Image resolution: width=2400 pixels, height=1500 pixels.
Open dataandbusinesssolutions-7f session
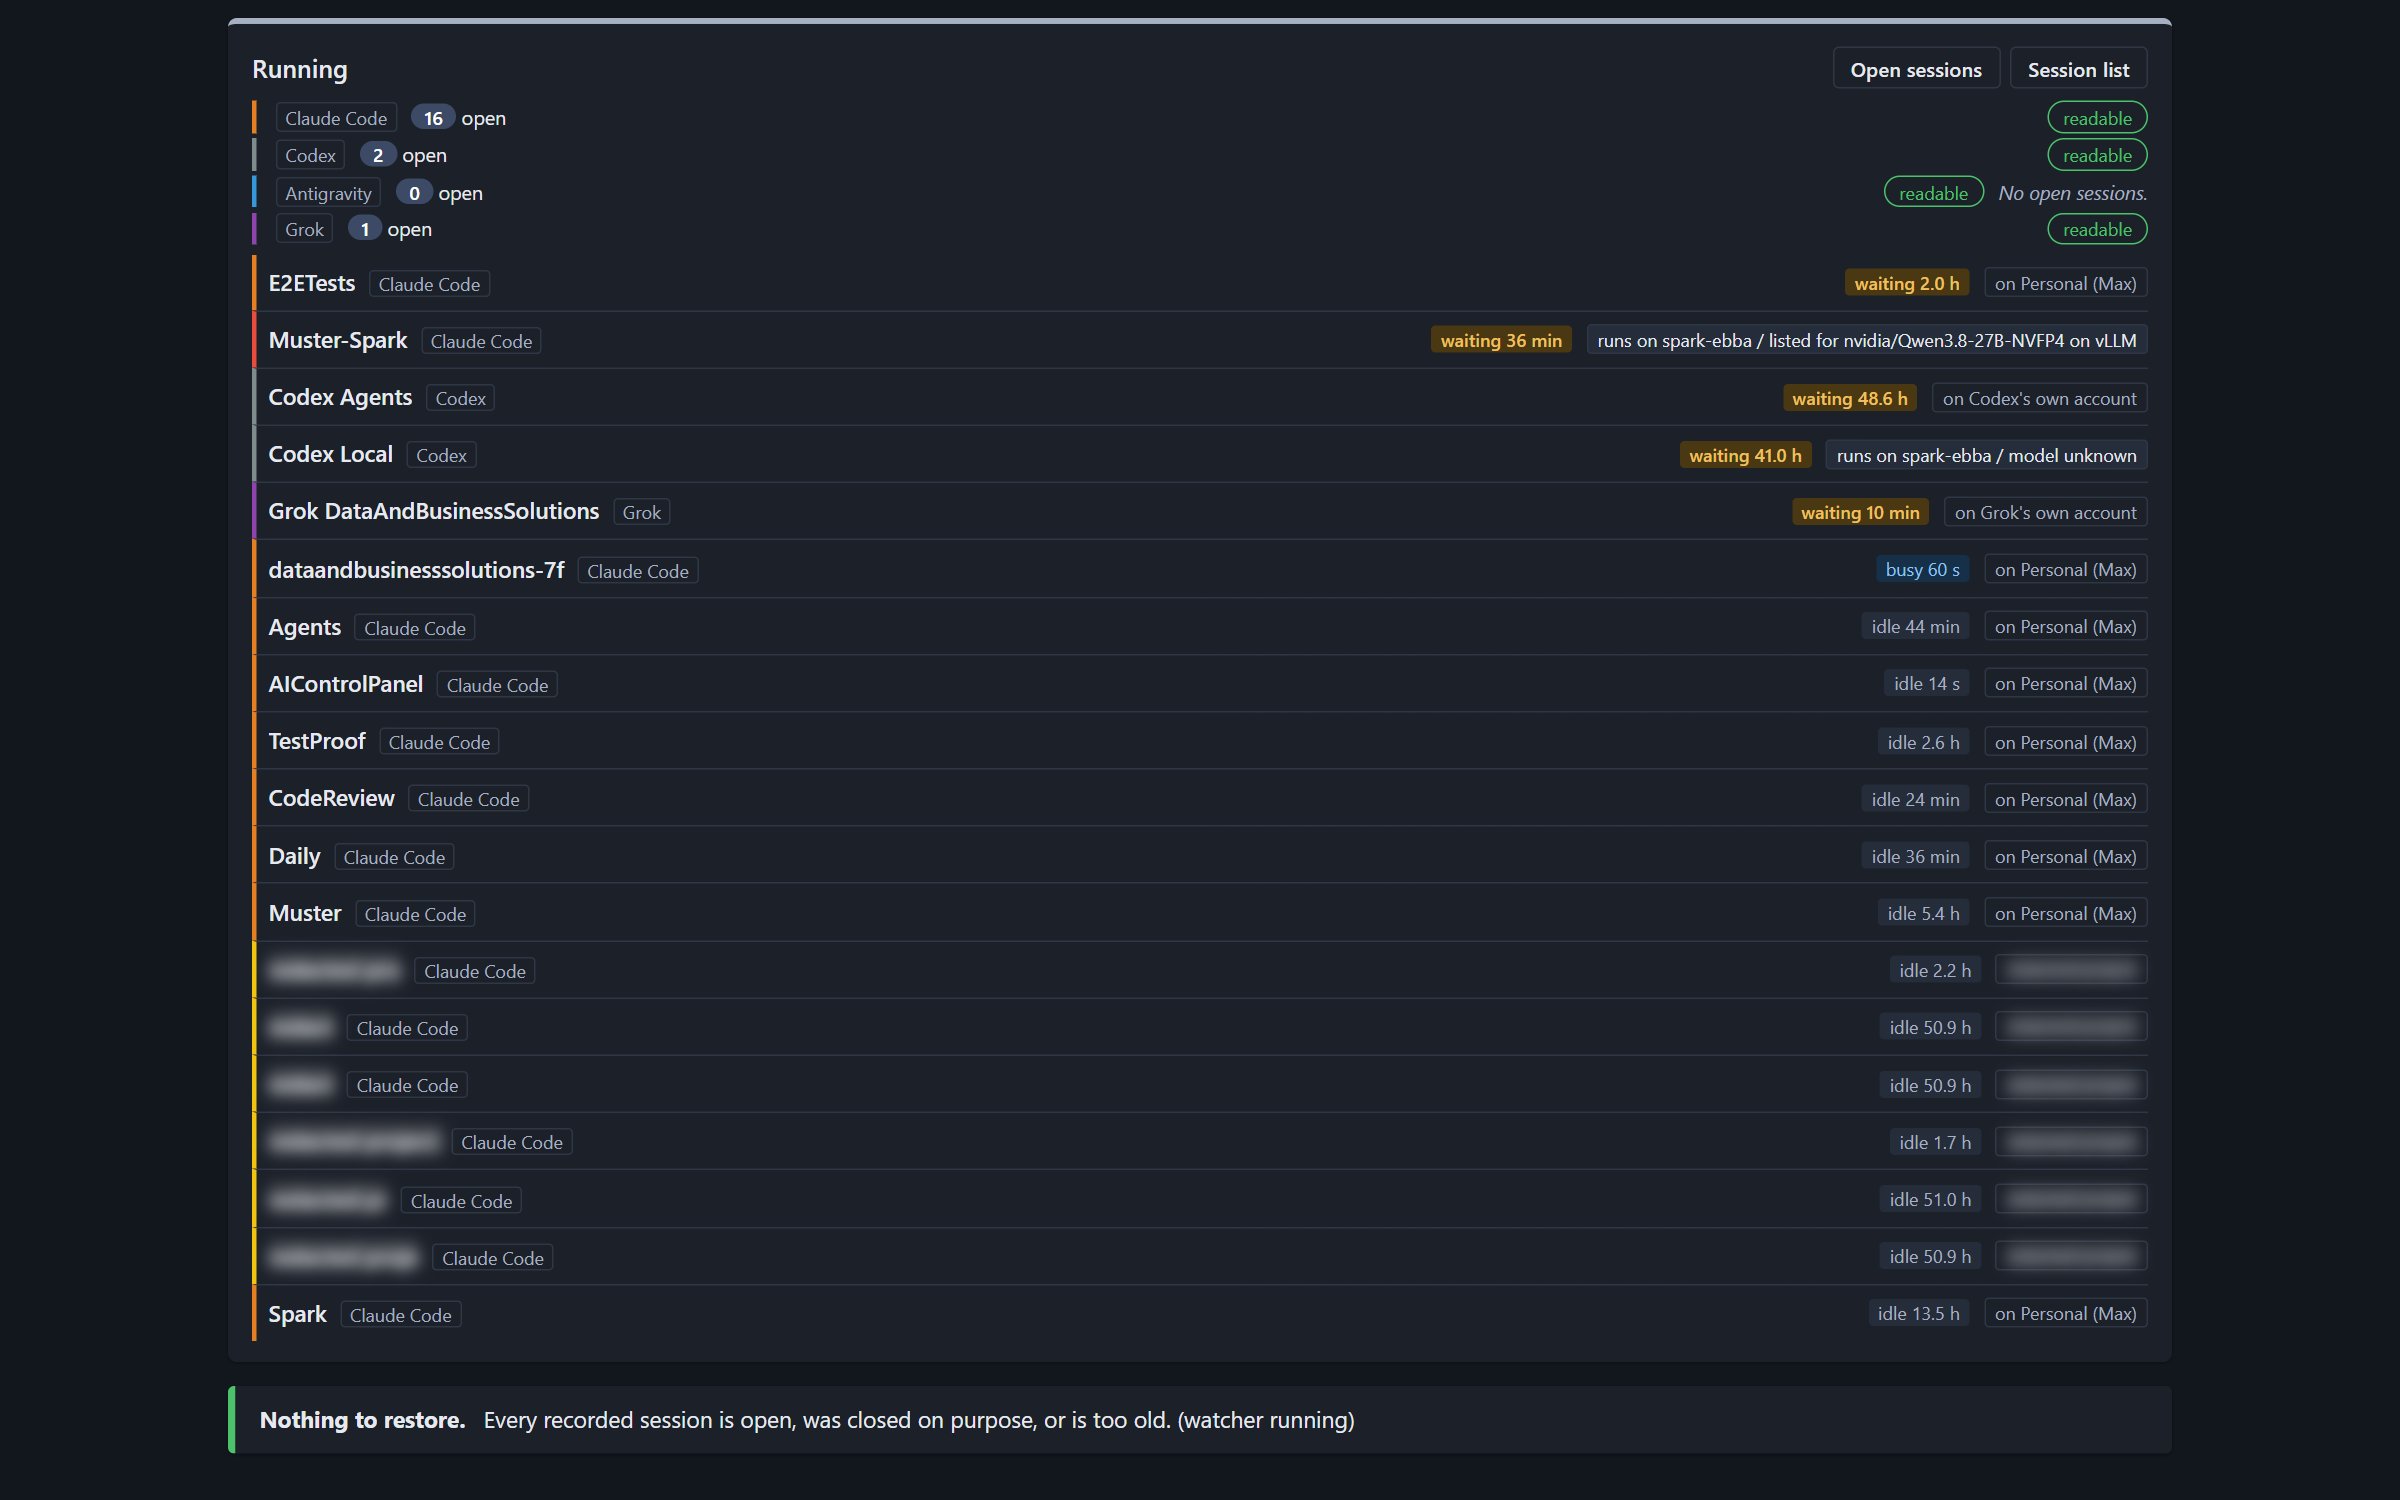[416, 570]
